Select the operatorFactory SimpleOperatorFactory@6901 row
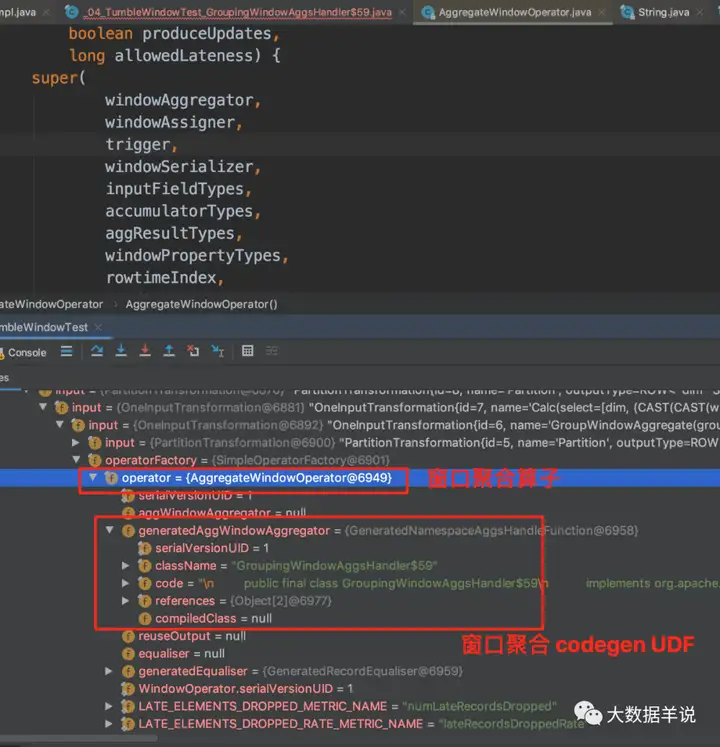The width and height of the screenshot is (720, 747). 360,460
